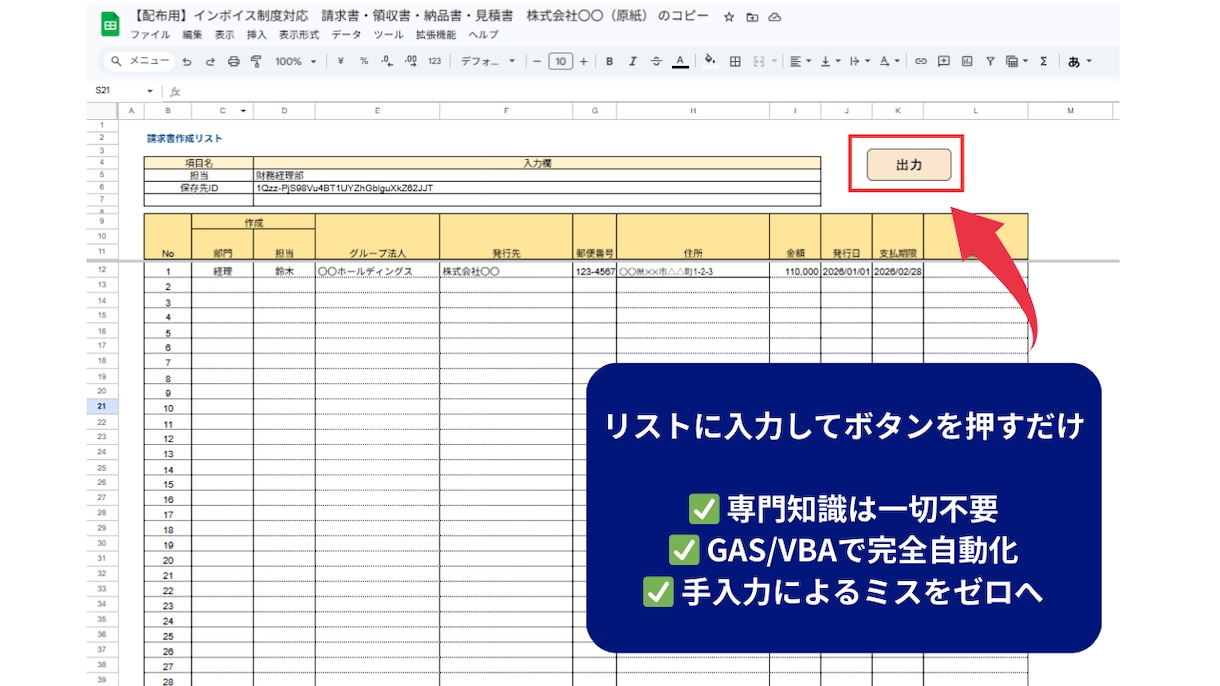Screen dimensions: 1220x686
Task: Check cloud save status icon
Action: click(x=774, y=17)
